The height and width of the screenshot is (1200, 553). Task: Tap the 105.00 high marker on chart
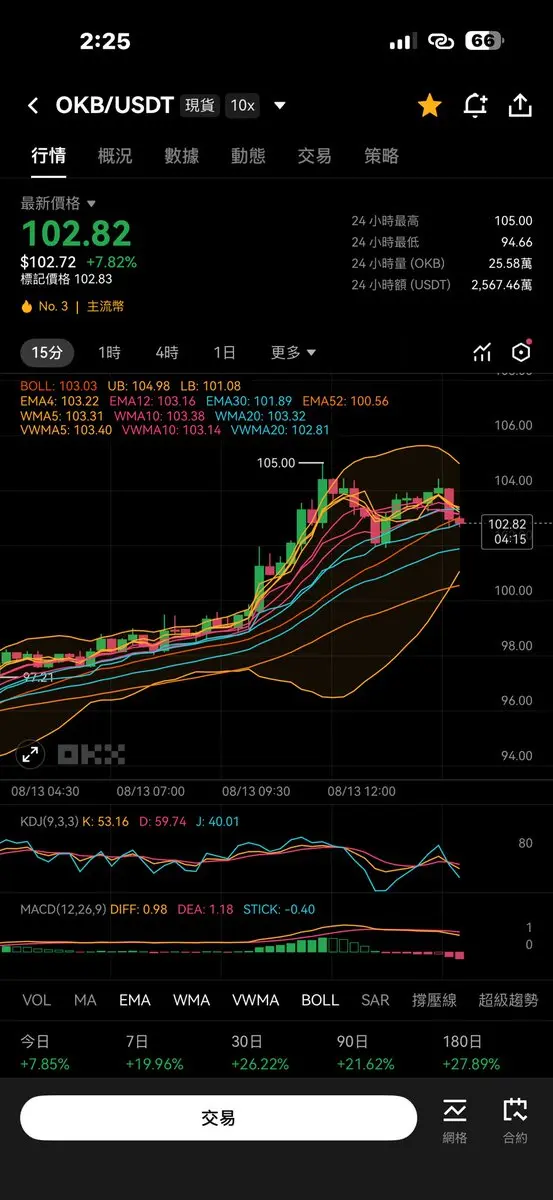tap(276, 463)
